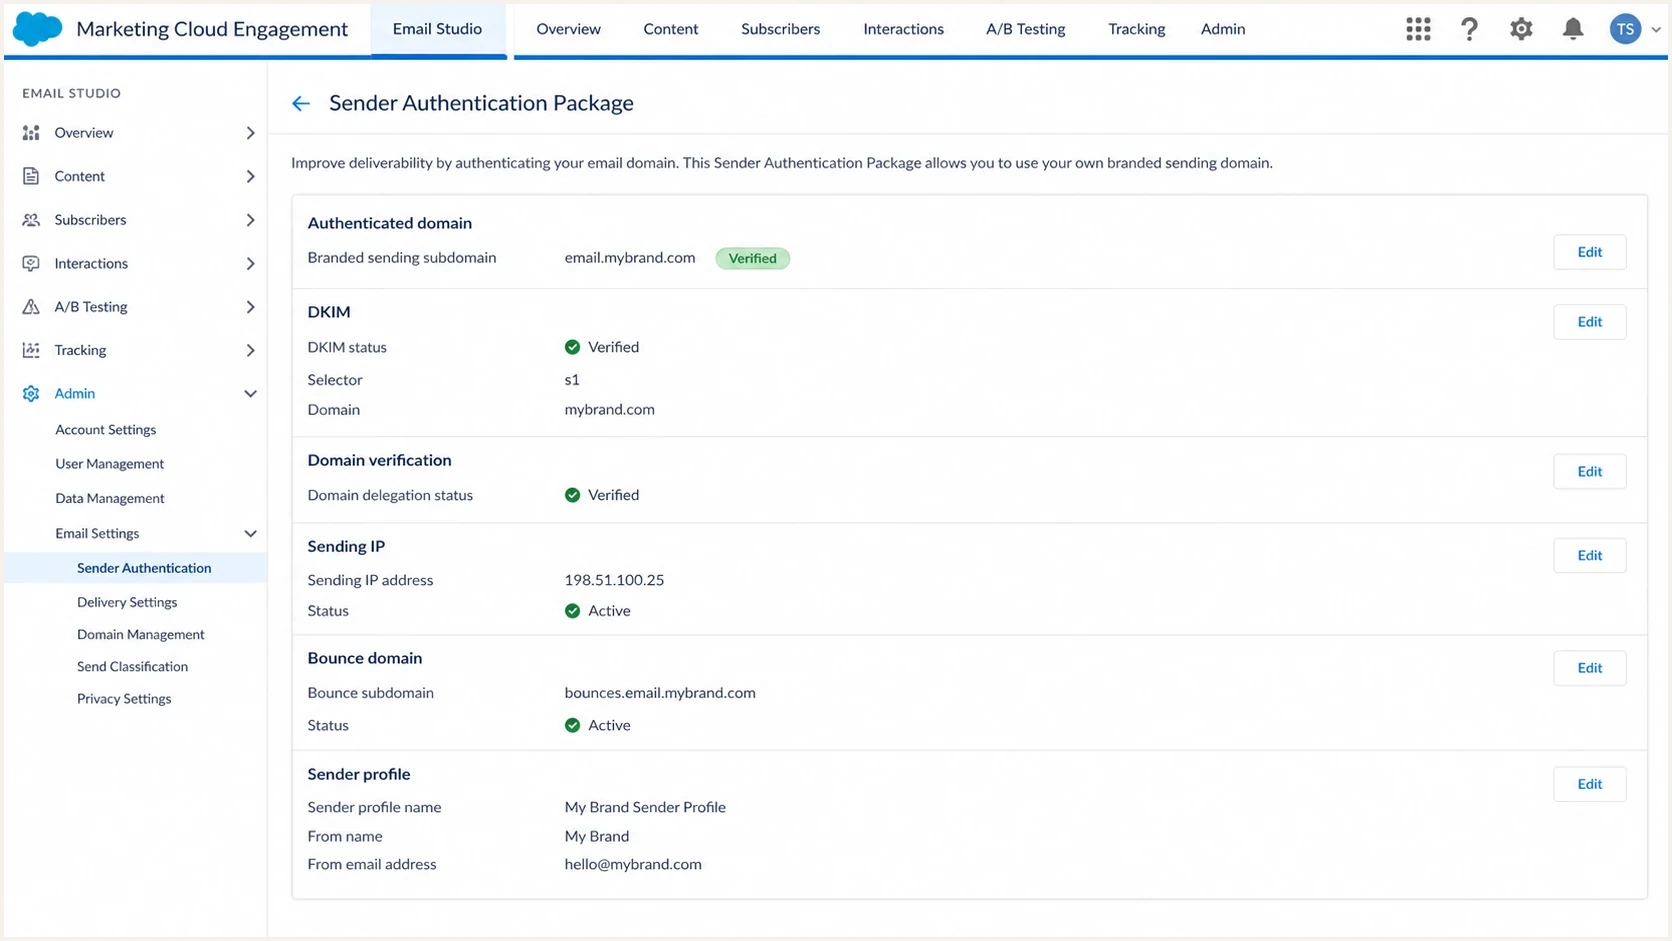Click the Marketing Cloud Engagement title
The width and height of the screenshot is (1672, 941).
click(x=212, y=29)
